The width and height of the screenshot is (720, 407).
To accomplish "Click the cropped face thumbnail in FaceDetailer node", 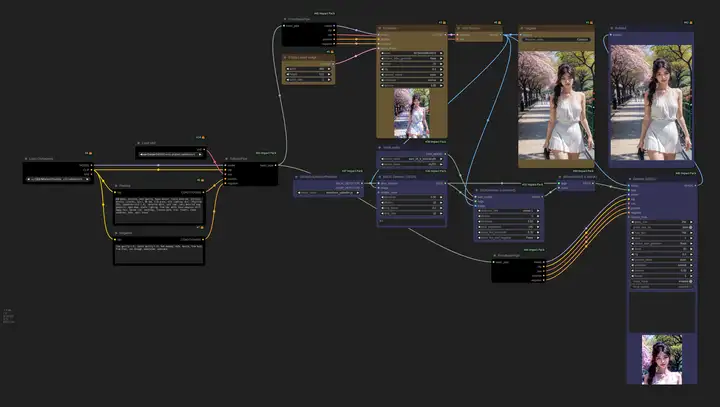I will click(662, 359).
